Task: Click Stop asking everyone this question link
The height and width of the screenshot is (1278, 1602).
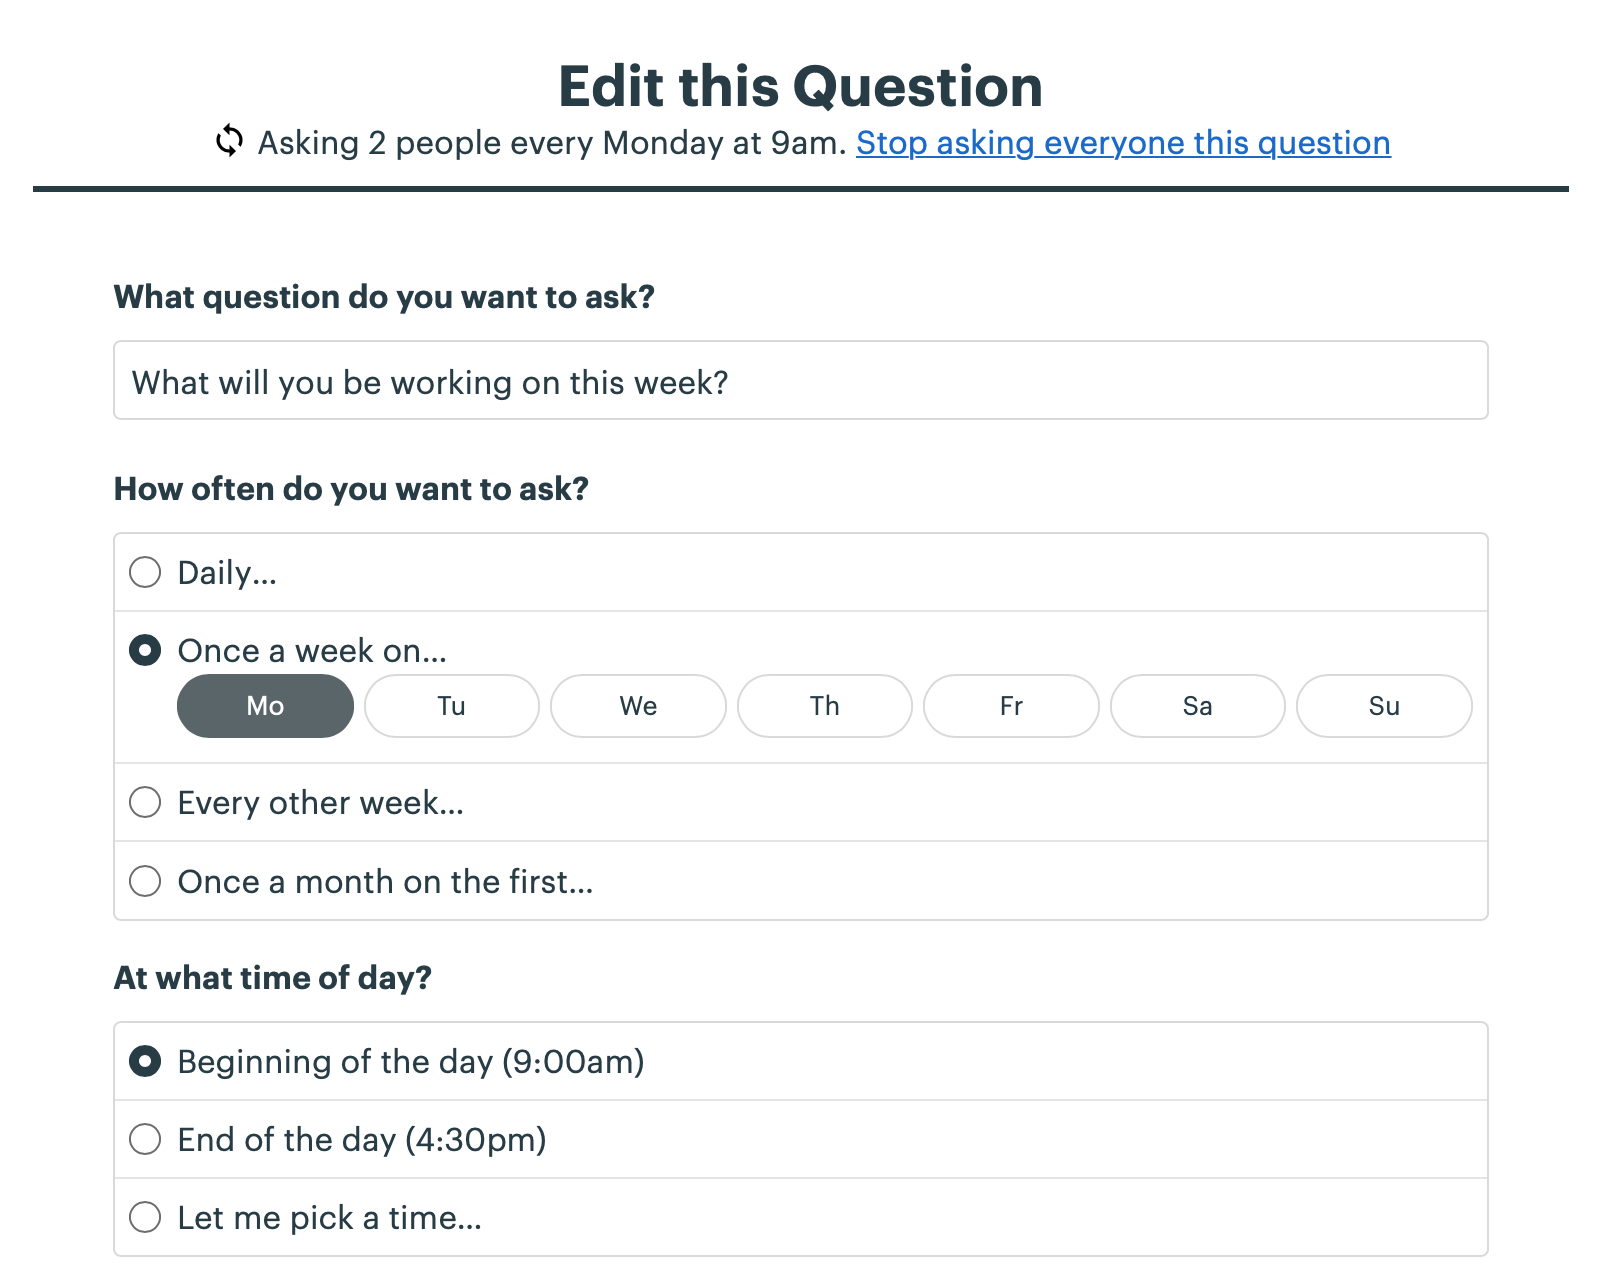Action: 1123,143
